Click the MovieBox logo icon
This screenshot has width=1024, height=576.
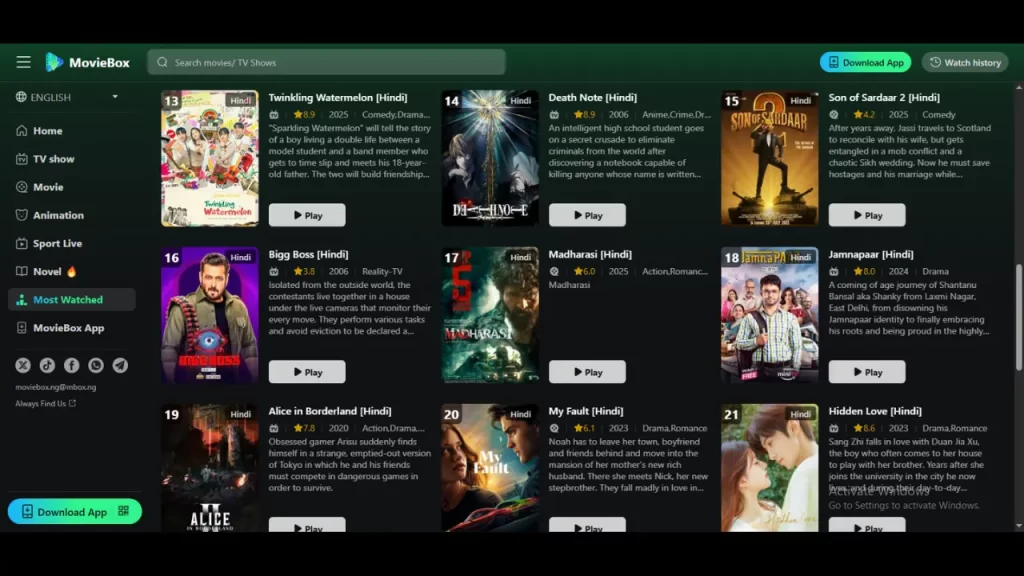coord(54,62)
